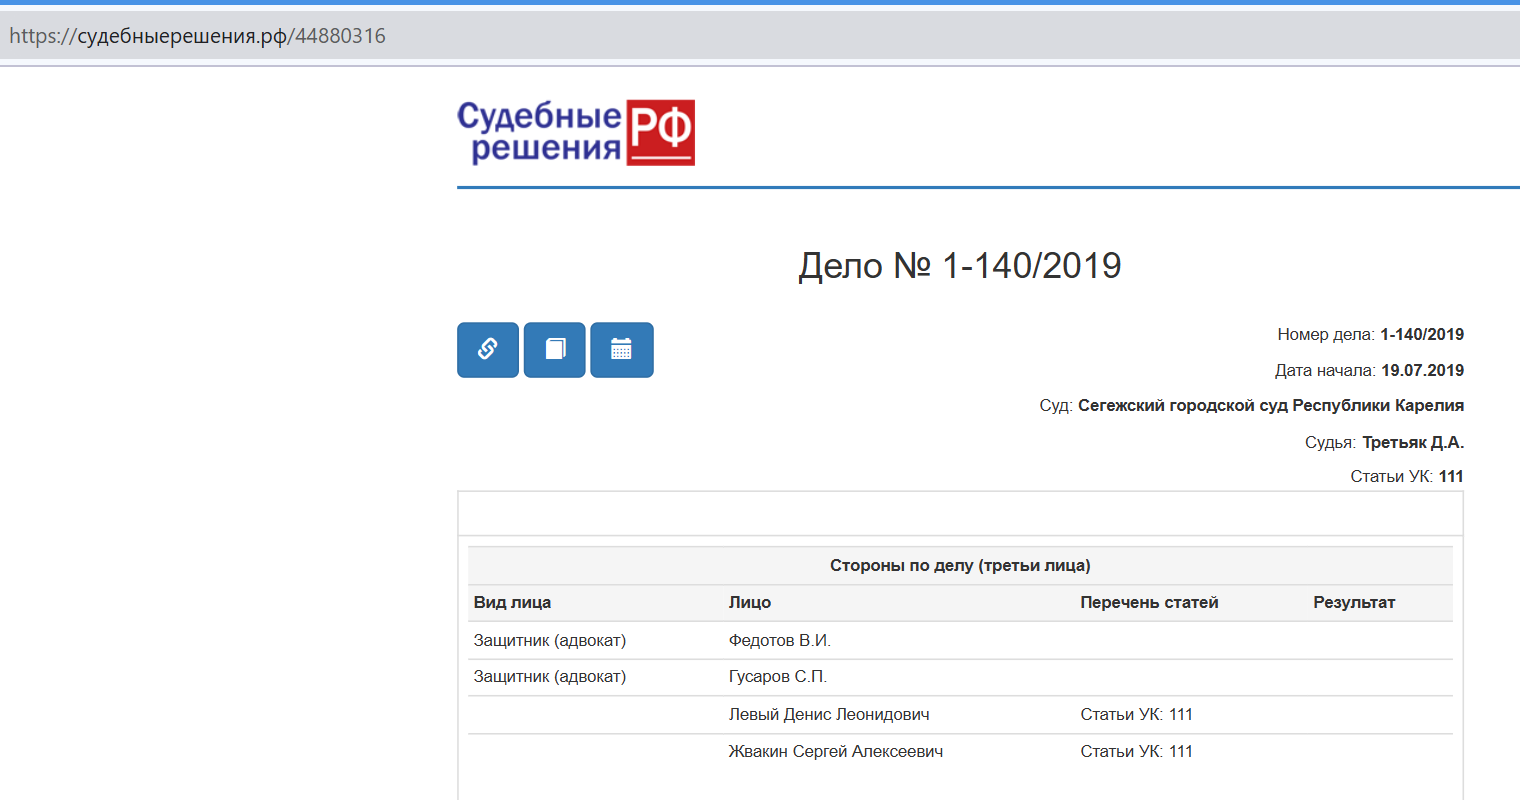Image resolution: width=1520 pixels, height=800 pixels.
Task: Click the Результат column header
Action: coord(1353,603)
